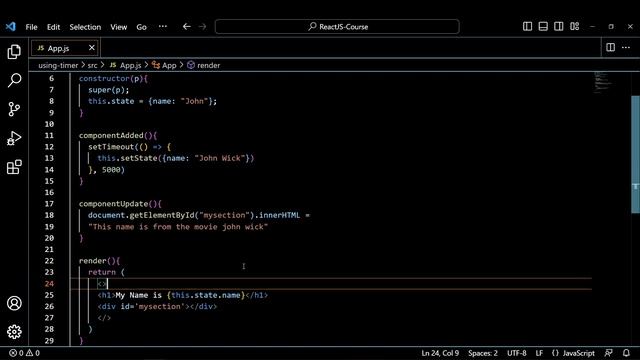Viewport: 640px width, 360px height.
Task: Click on super(p) on line 7
Action: tap(106, 90)
